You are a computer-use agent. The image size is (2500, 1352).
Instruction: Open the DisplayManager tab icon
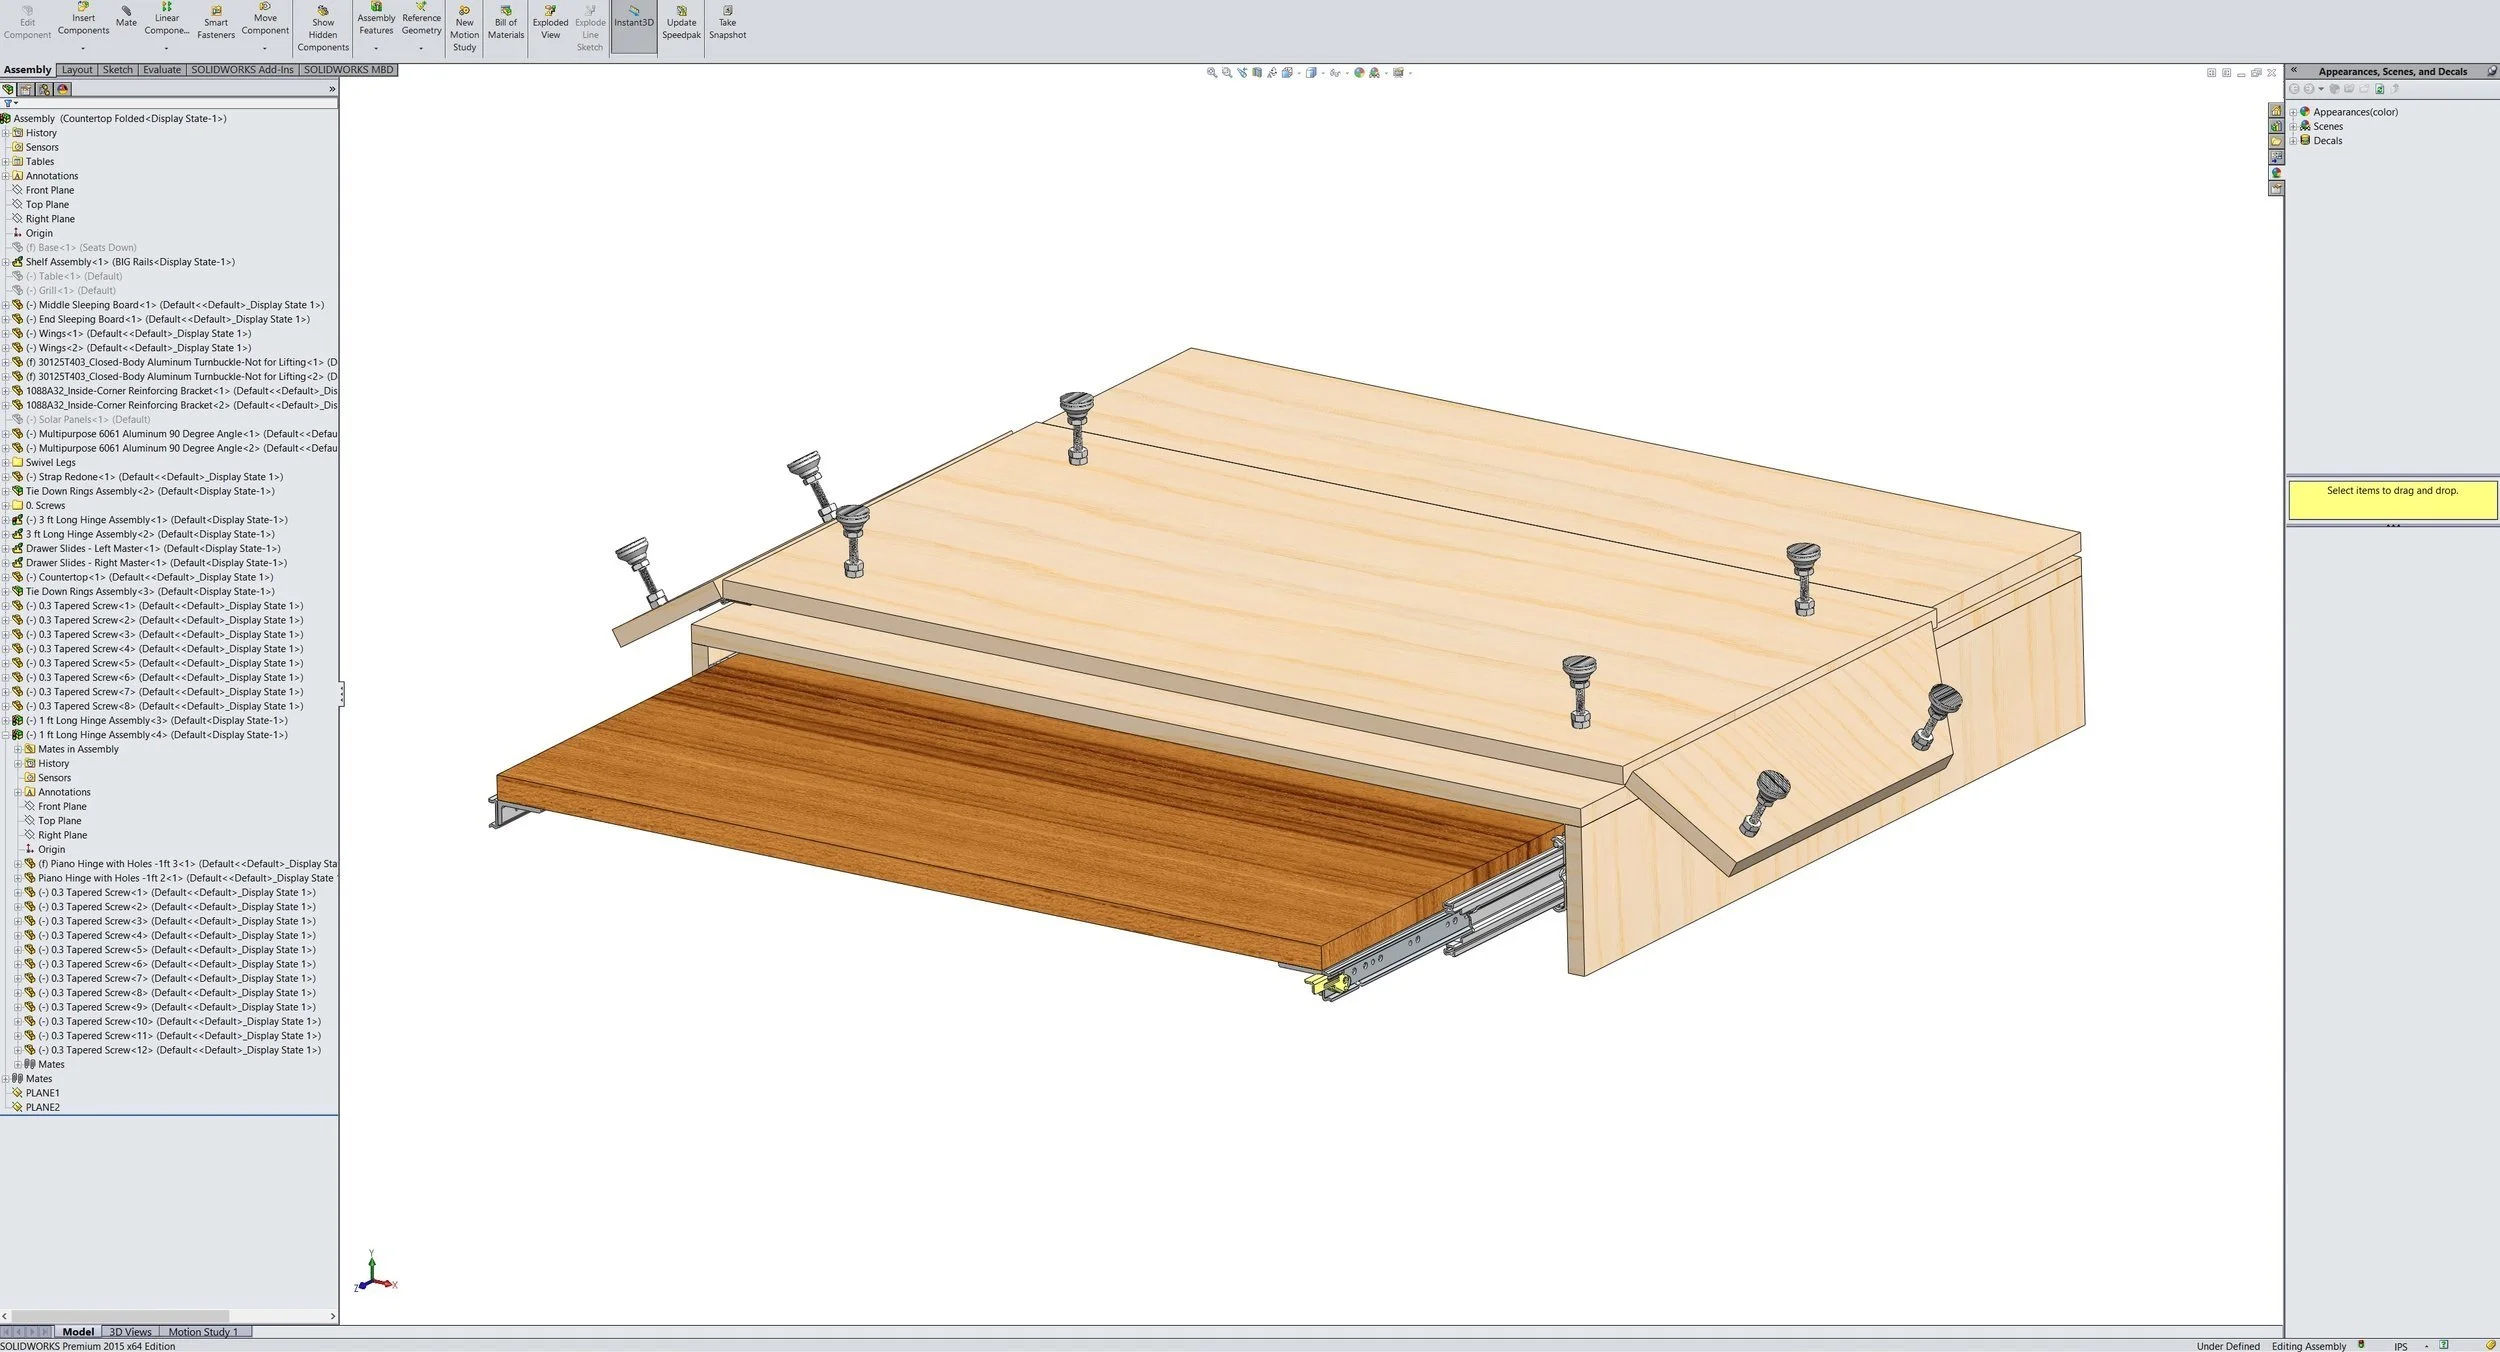[63, 89]
